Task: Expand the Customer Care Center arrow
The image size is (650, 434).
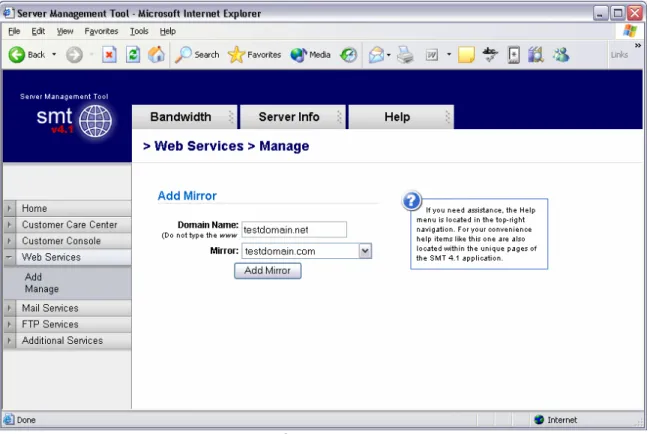Action: point(9,225)
